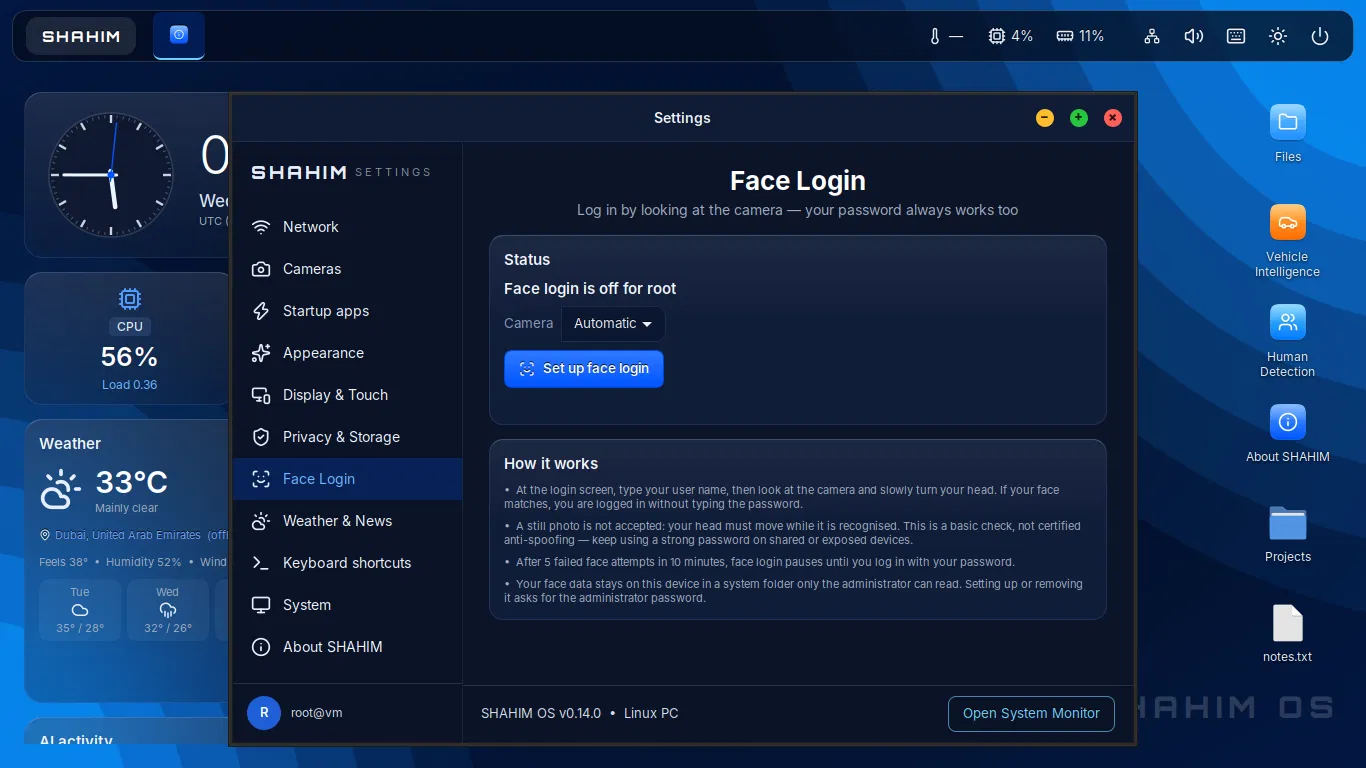Click the root@vm user avatar
The image size is (1366, 768).
(264, 713)
